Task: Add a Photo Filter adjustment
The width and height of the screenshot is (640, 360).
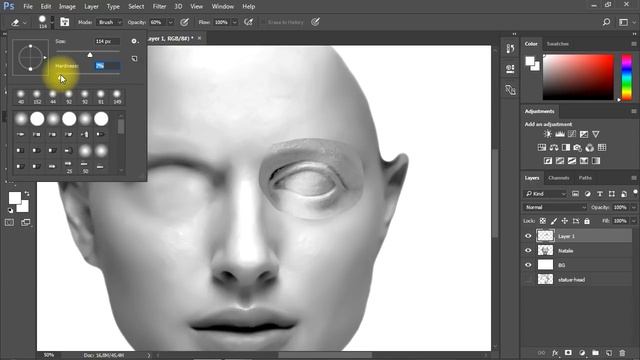Action: click(578, 147)
